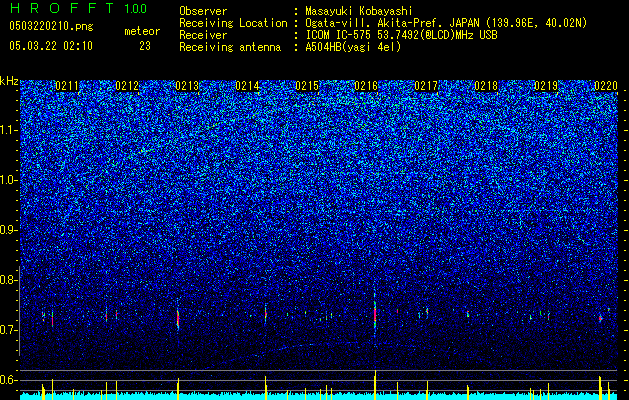Click the tallest yellow intensity spike below 0216
This screenshot has height=400, width=629.
click(375, 385)
